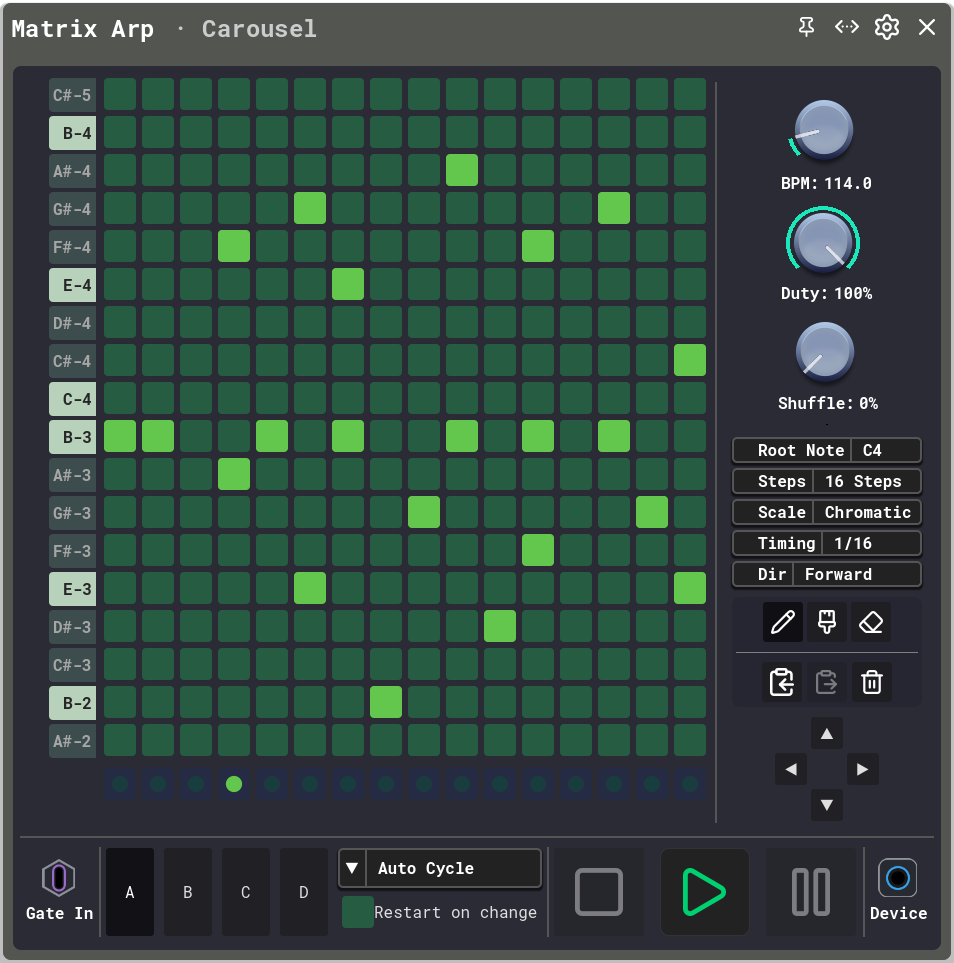Click the Carousel preset name

pos(259,28)
